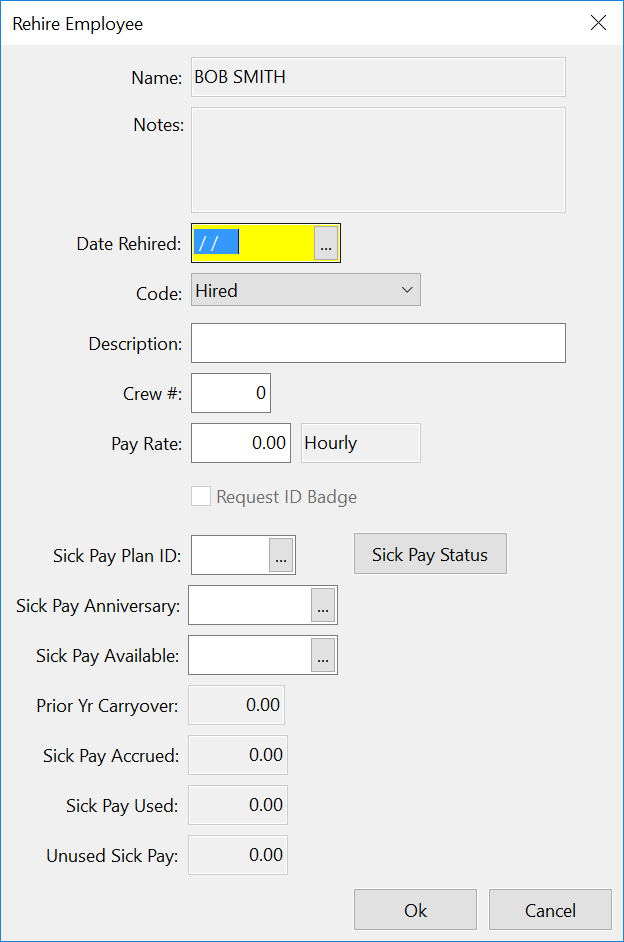Screen dimensions: 624x942
Task: Close the Rehire Employee dialog
Action: tap(598, 23)
